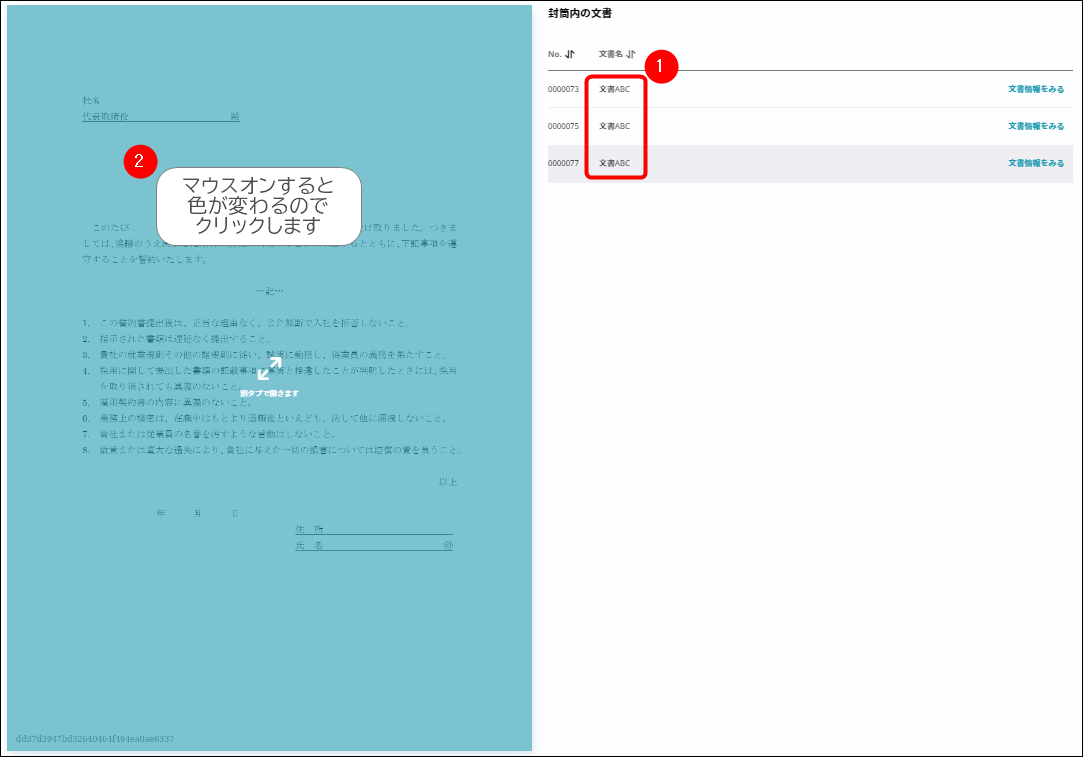Click the 文書名 column header text
1083x757 pixels.
pyautogui.click(x=610, y=54)
